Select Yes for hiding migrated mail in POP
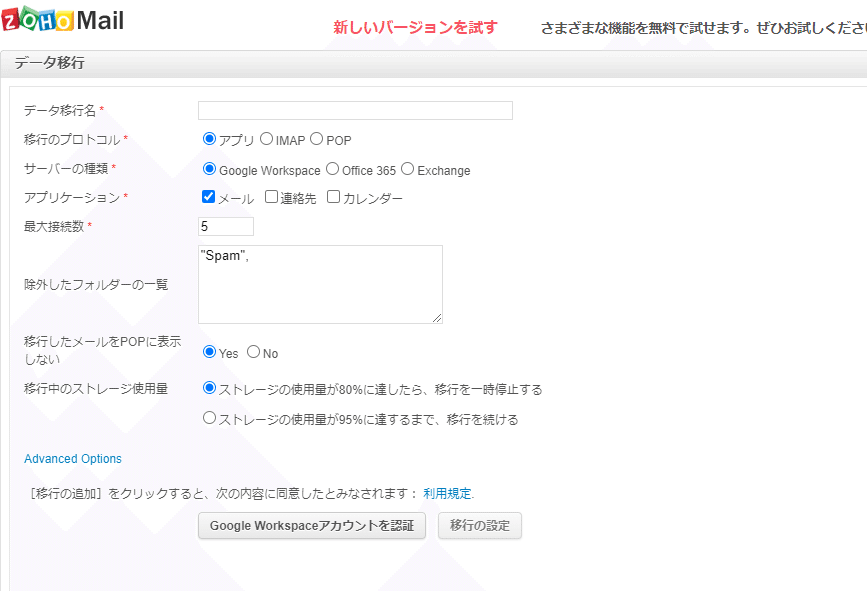The image size is (867, 591). coord(209,352)
